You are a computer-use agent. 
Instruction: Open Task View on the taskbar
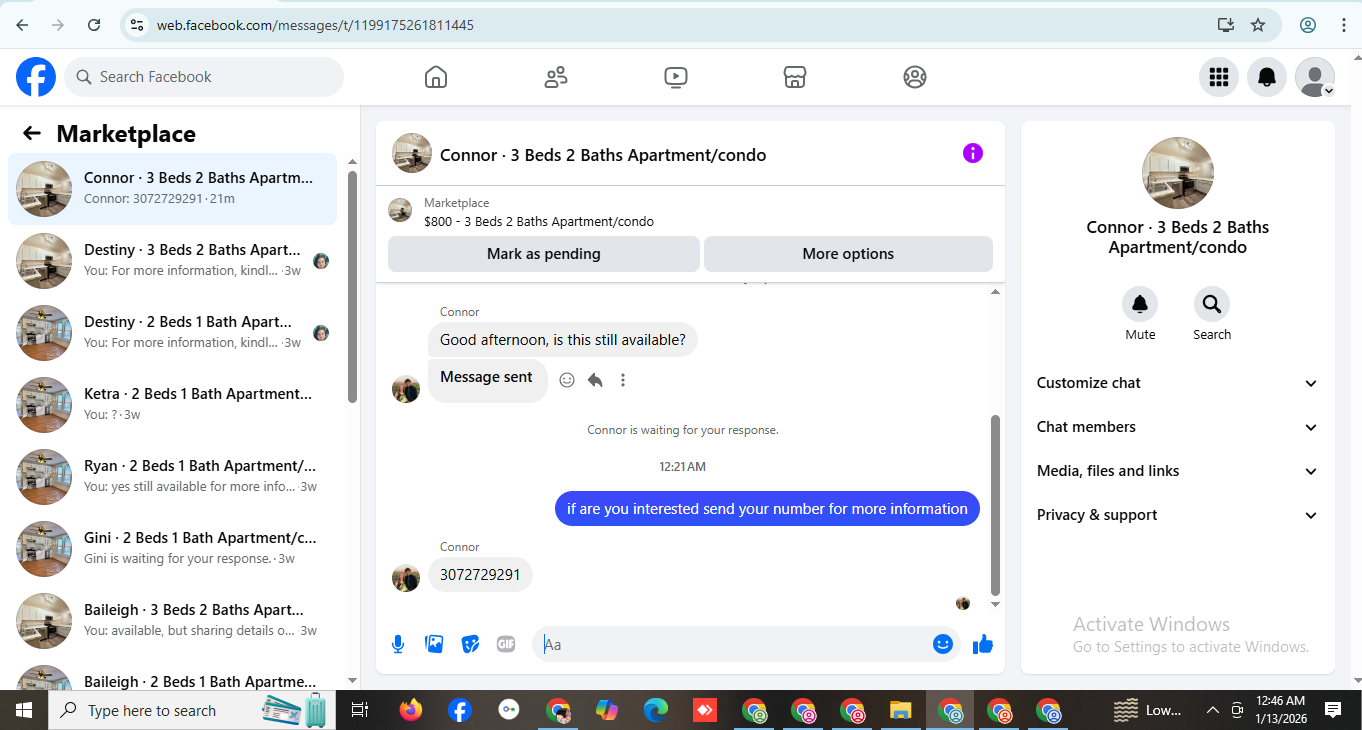tap(360, 710)
